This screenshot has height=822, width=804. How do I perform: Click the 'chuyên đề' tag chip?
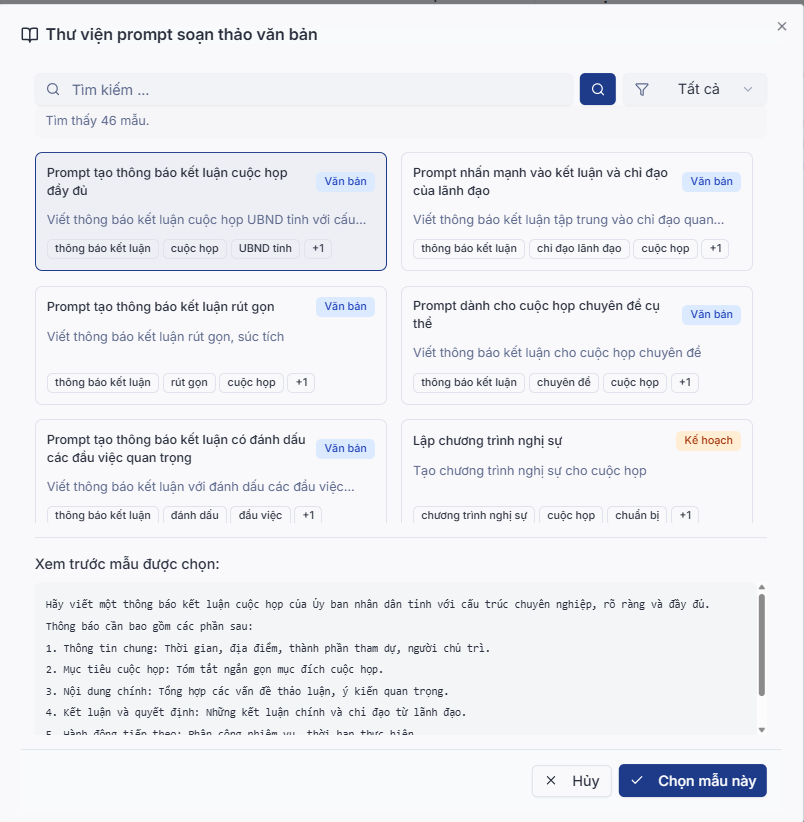564,382
